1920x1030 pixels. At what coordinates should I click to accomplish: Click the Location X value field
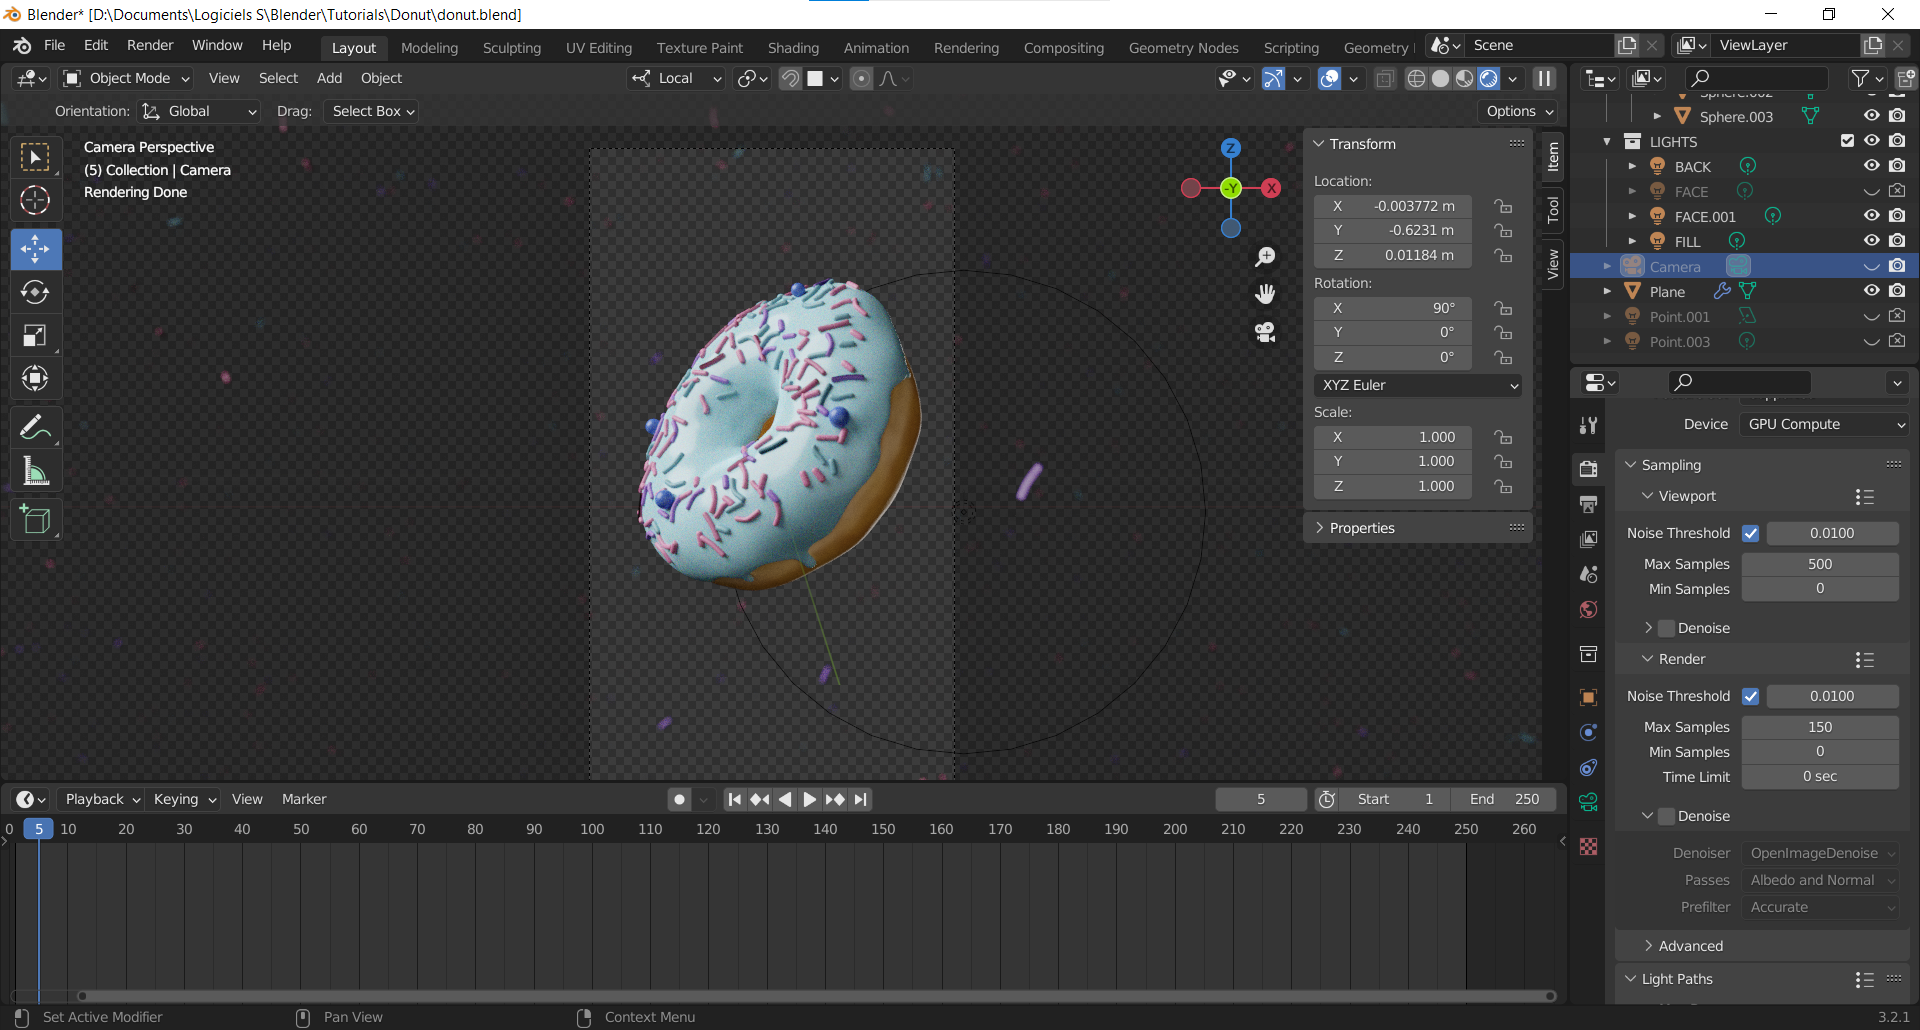pos(1393,206)
